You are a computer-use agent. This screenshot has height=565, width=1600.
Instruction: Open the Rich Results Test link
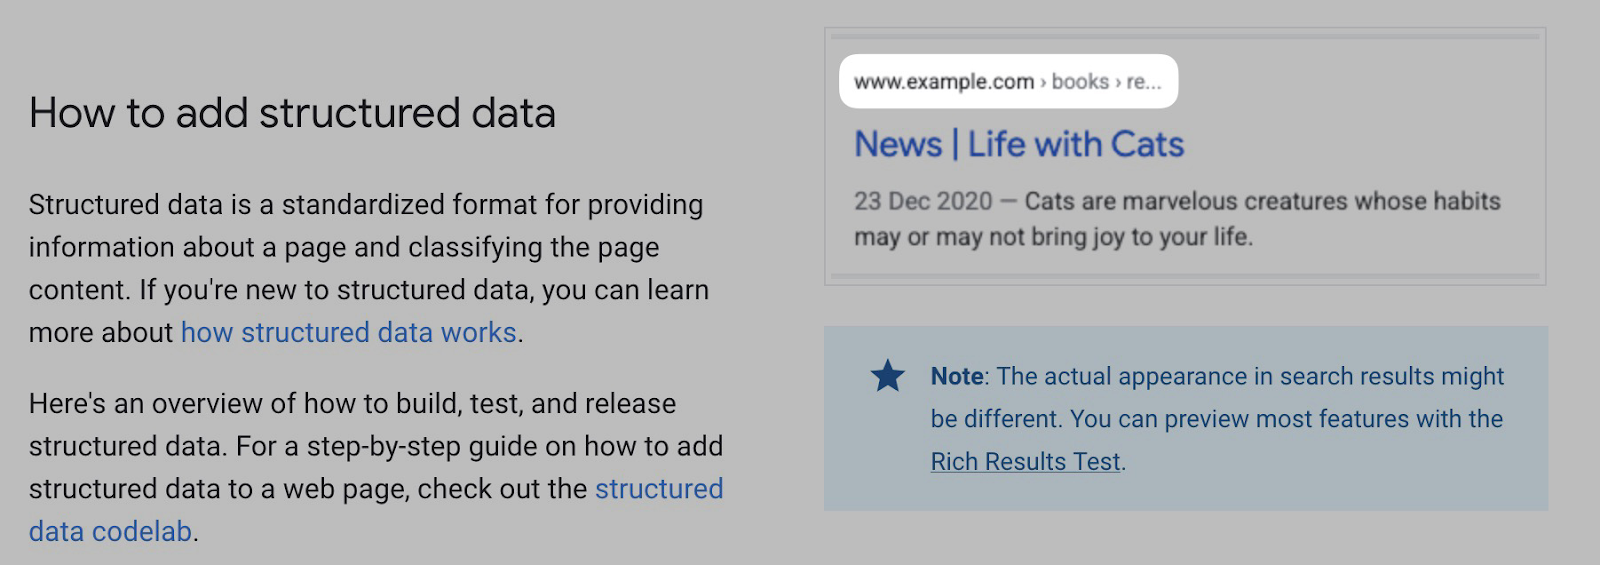pos(1025,461)
